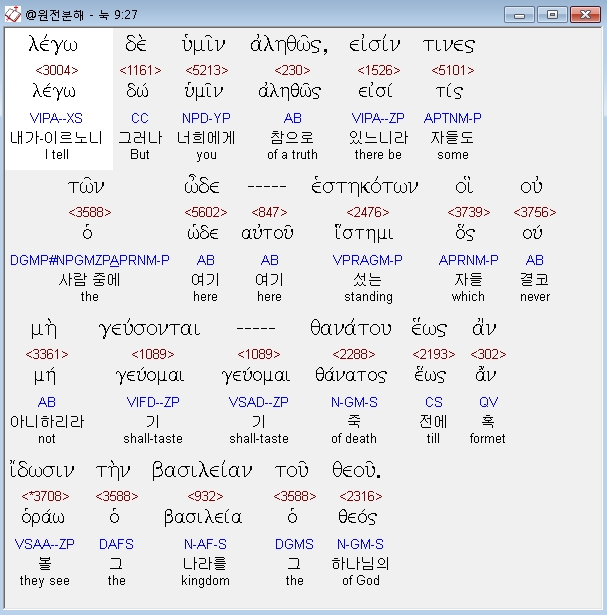Select the highlighted Greek word λέγω cell

tap(59, 99)
